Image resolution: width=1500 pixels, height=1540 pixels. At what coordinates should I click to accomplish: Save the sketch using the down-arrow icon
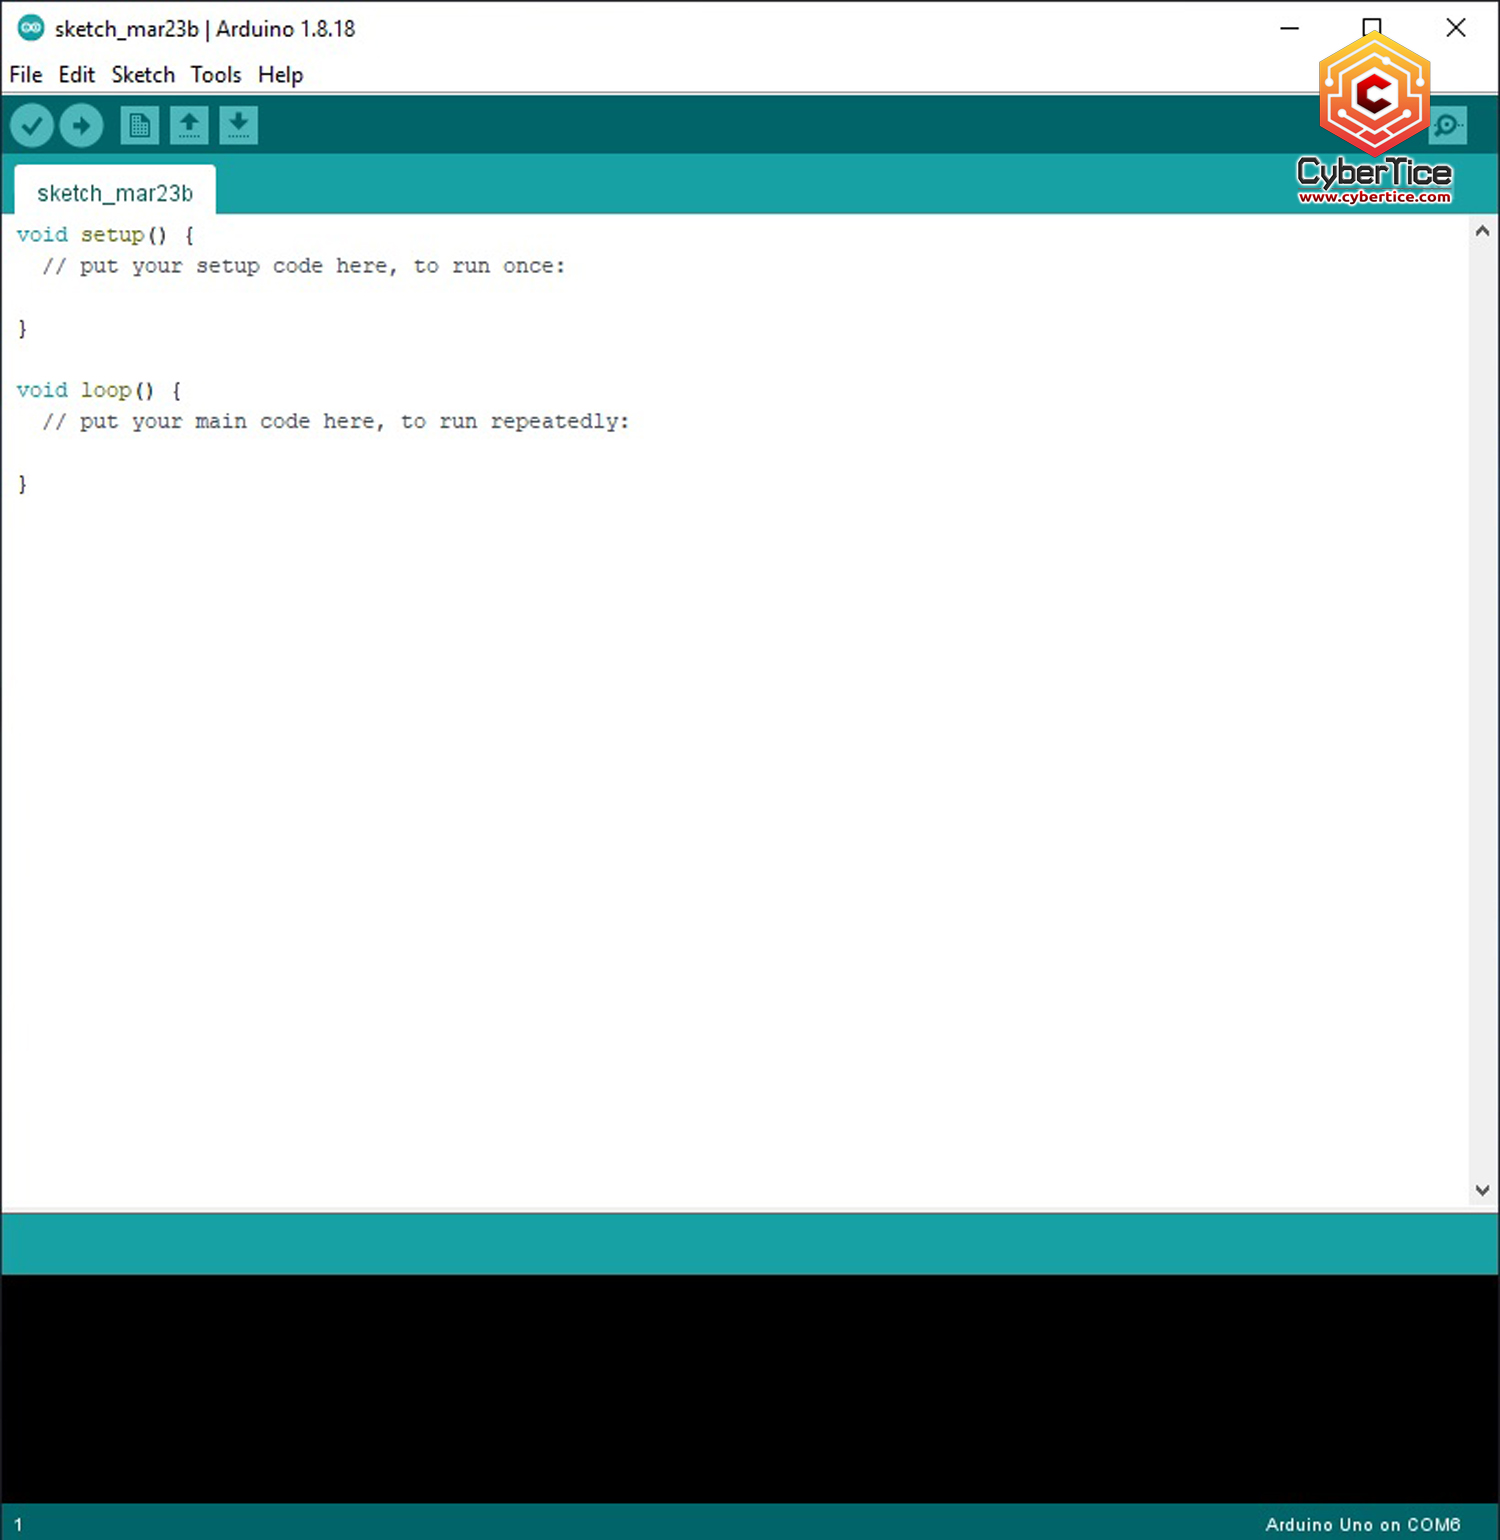click(238, 125)
